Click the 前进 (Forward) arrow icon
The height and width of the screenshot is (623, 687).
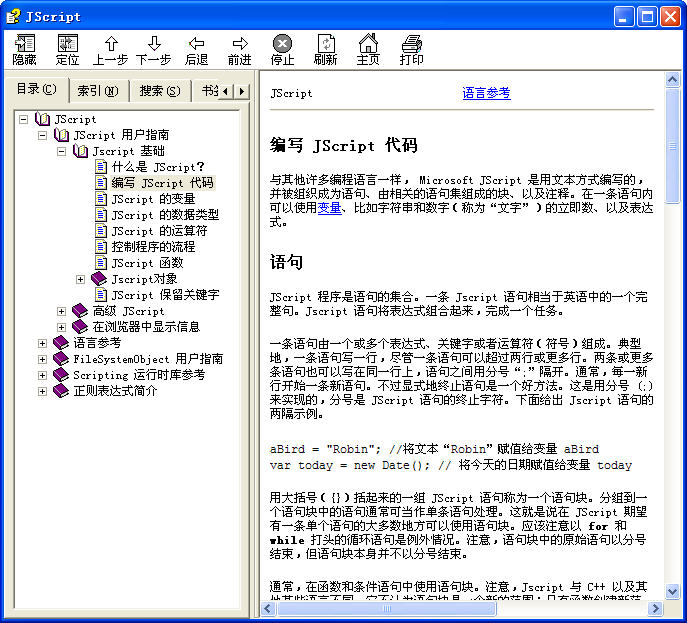point(240,44)
